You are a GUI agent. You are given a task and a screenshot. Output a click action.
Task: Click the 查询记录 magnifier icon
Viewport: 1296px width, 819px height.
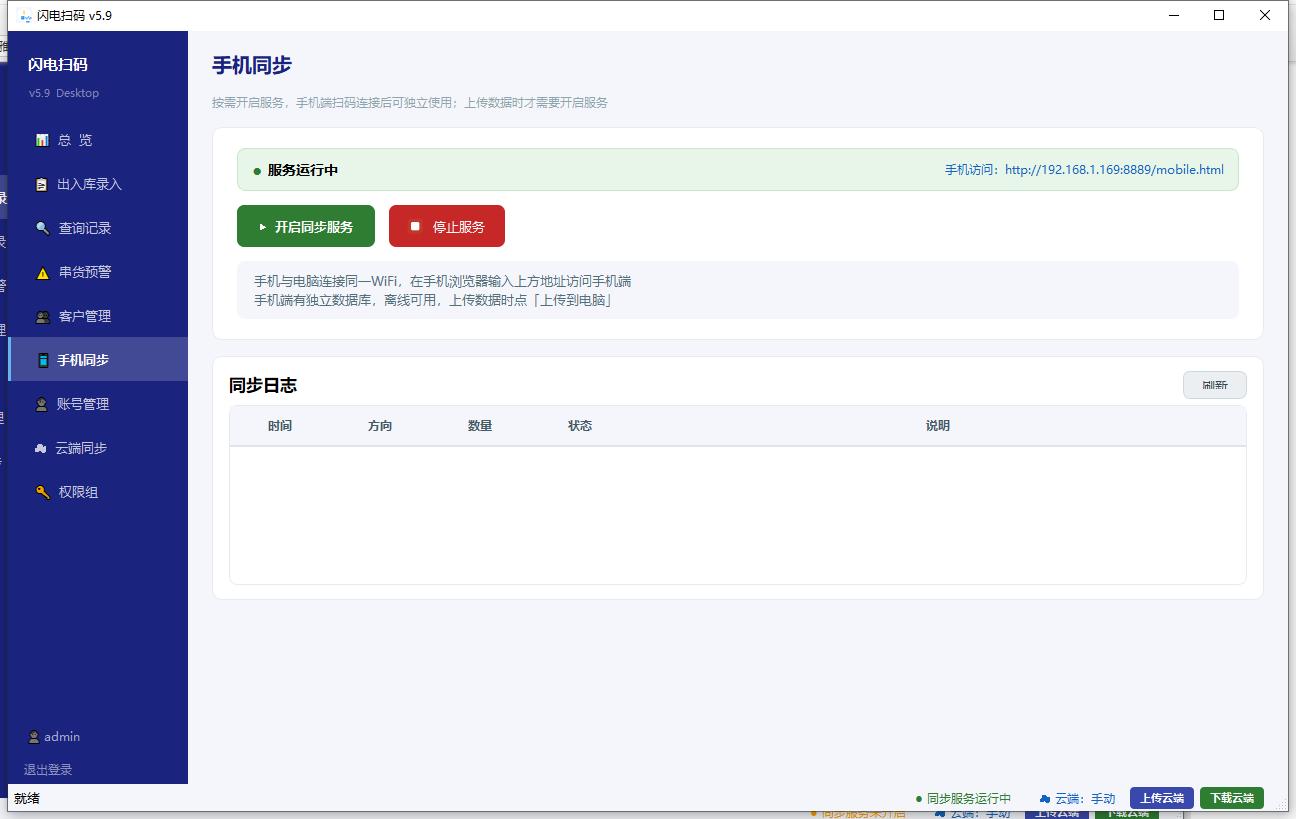(x=42, y=229)
